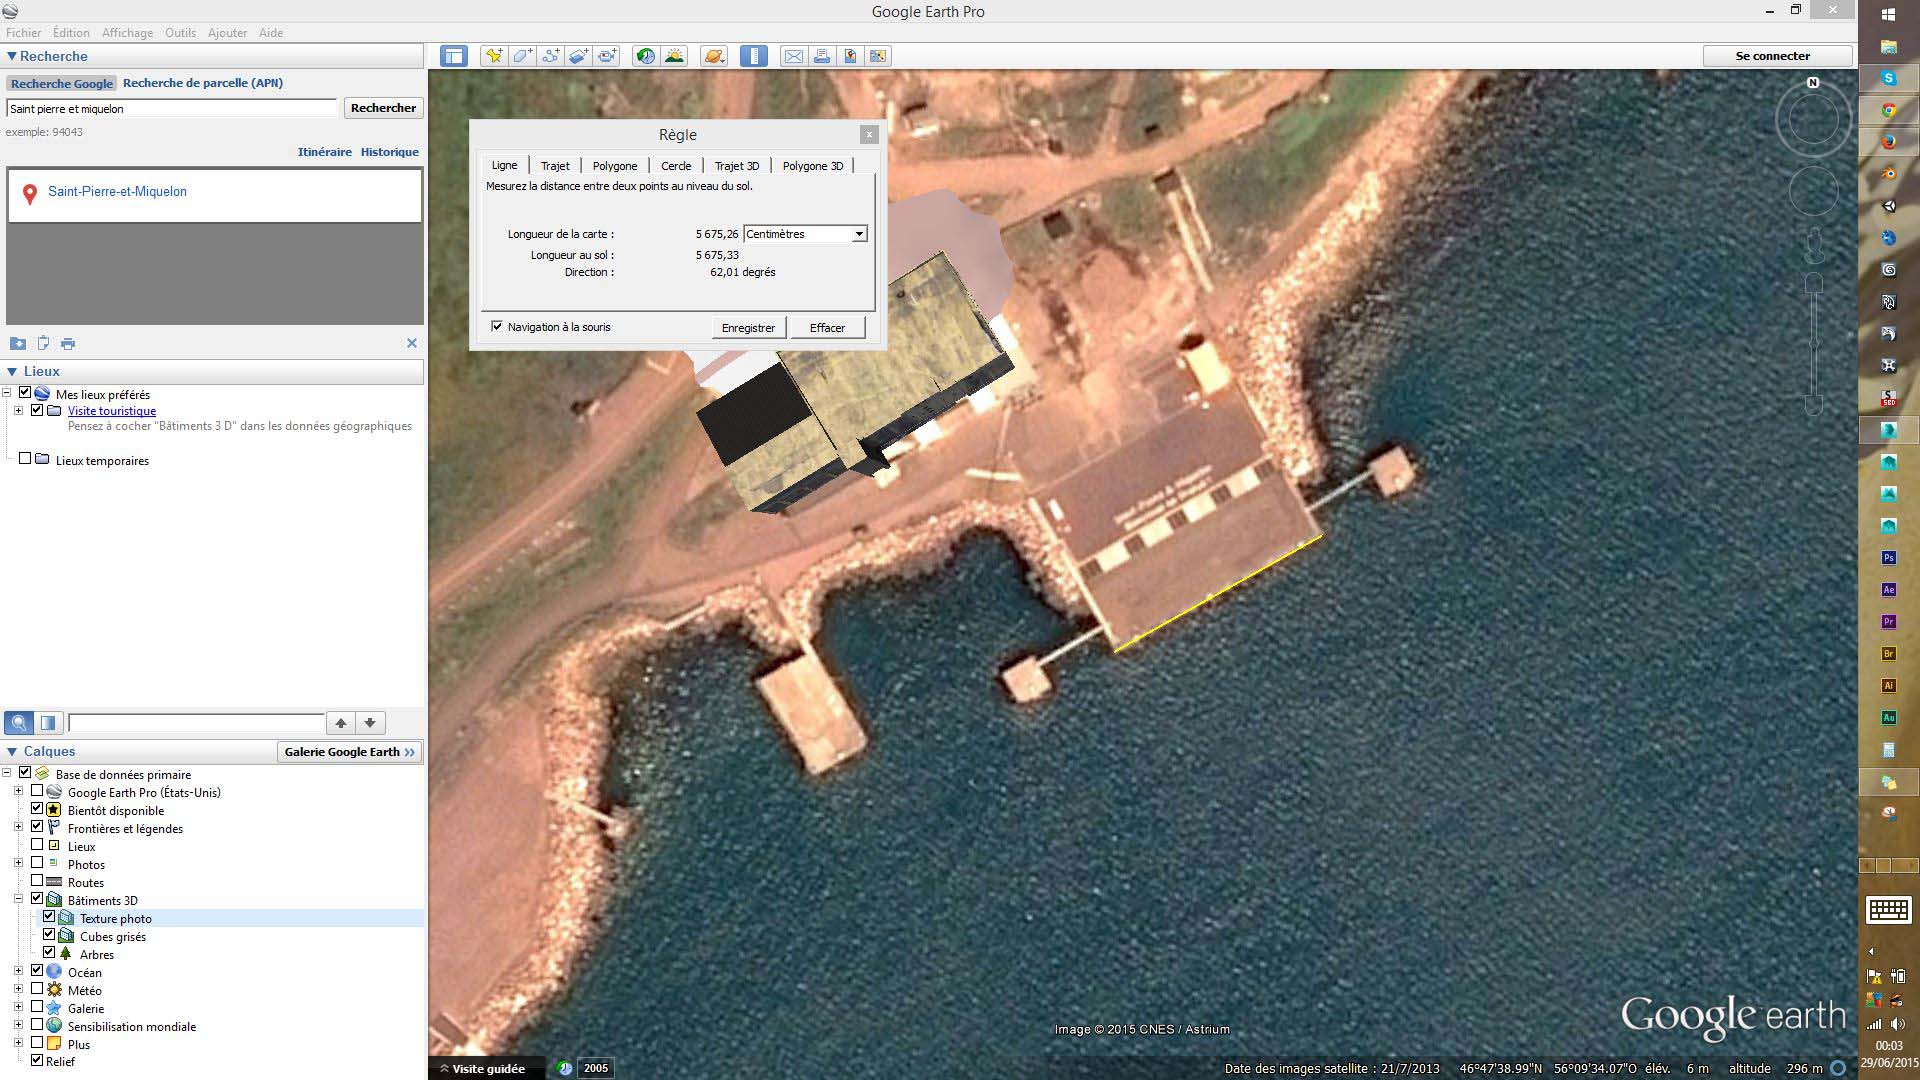Click the Saint pierre et miquelon search field
Screen dimensions: 1920x1080
point(172,109)
